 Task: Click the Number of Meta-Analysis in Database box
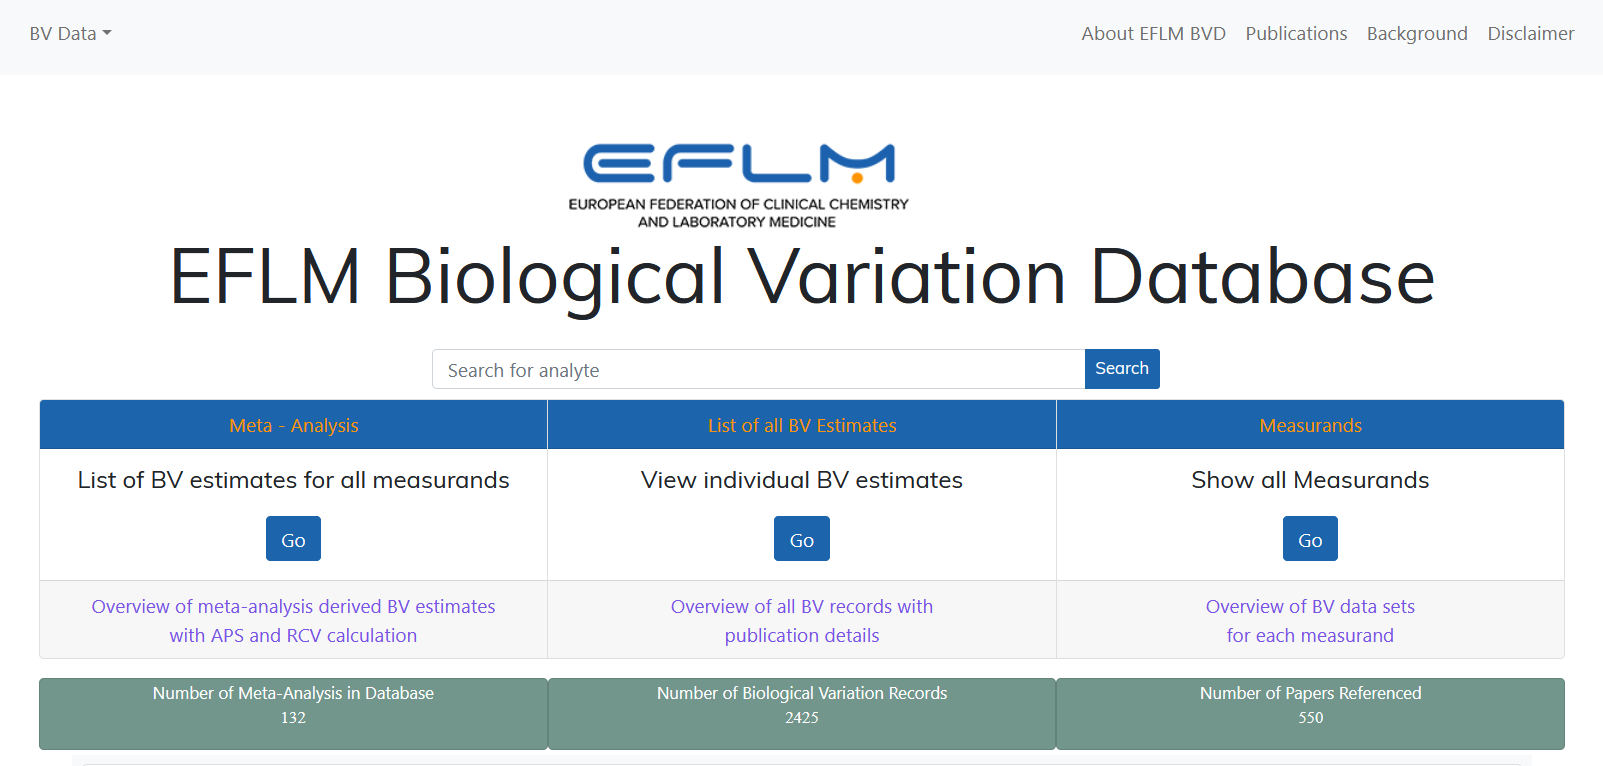[x=293, y=714]
